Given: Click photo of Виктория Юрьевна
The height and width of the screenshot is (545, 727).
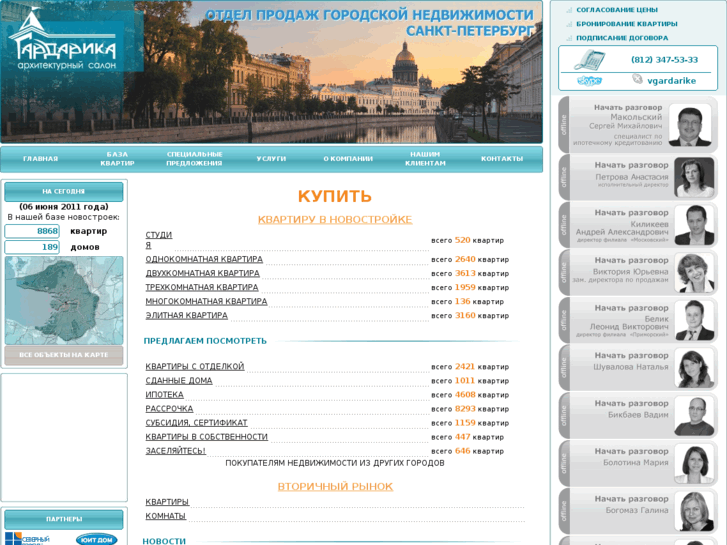Looking at the screenshot, I should [x=694, y=273].
